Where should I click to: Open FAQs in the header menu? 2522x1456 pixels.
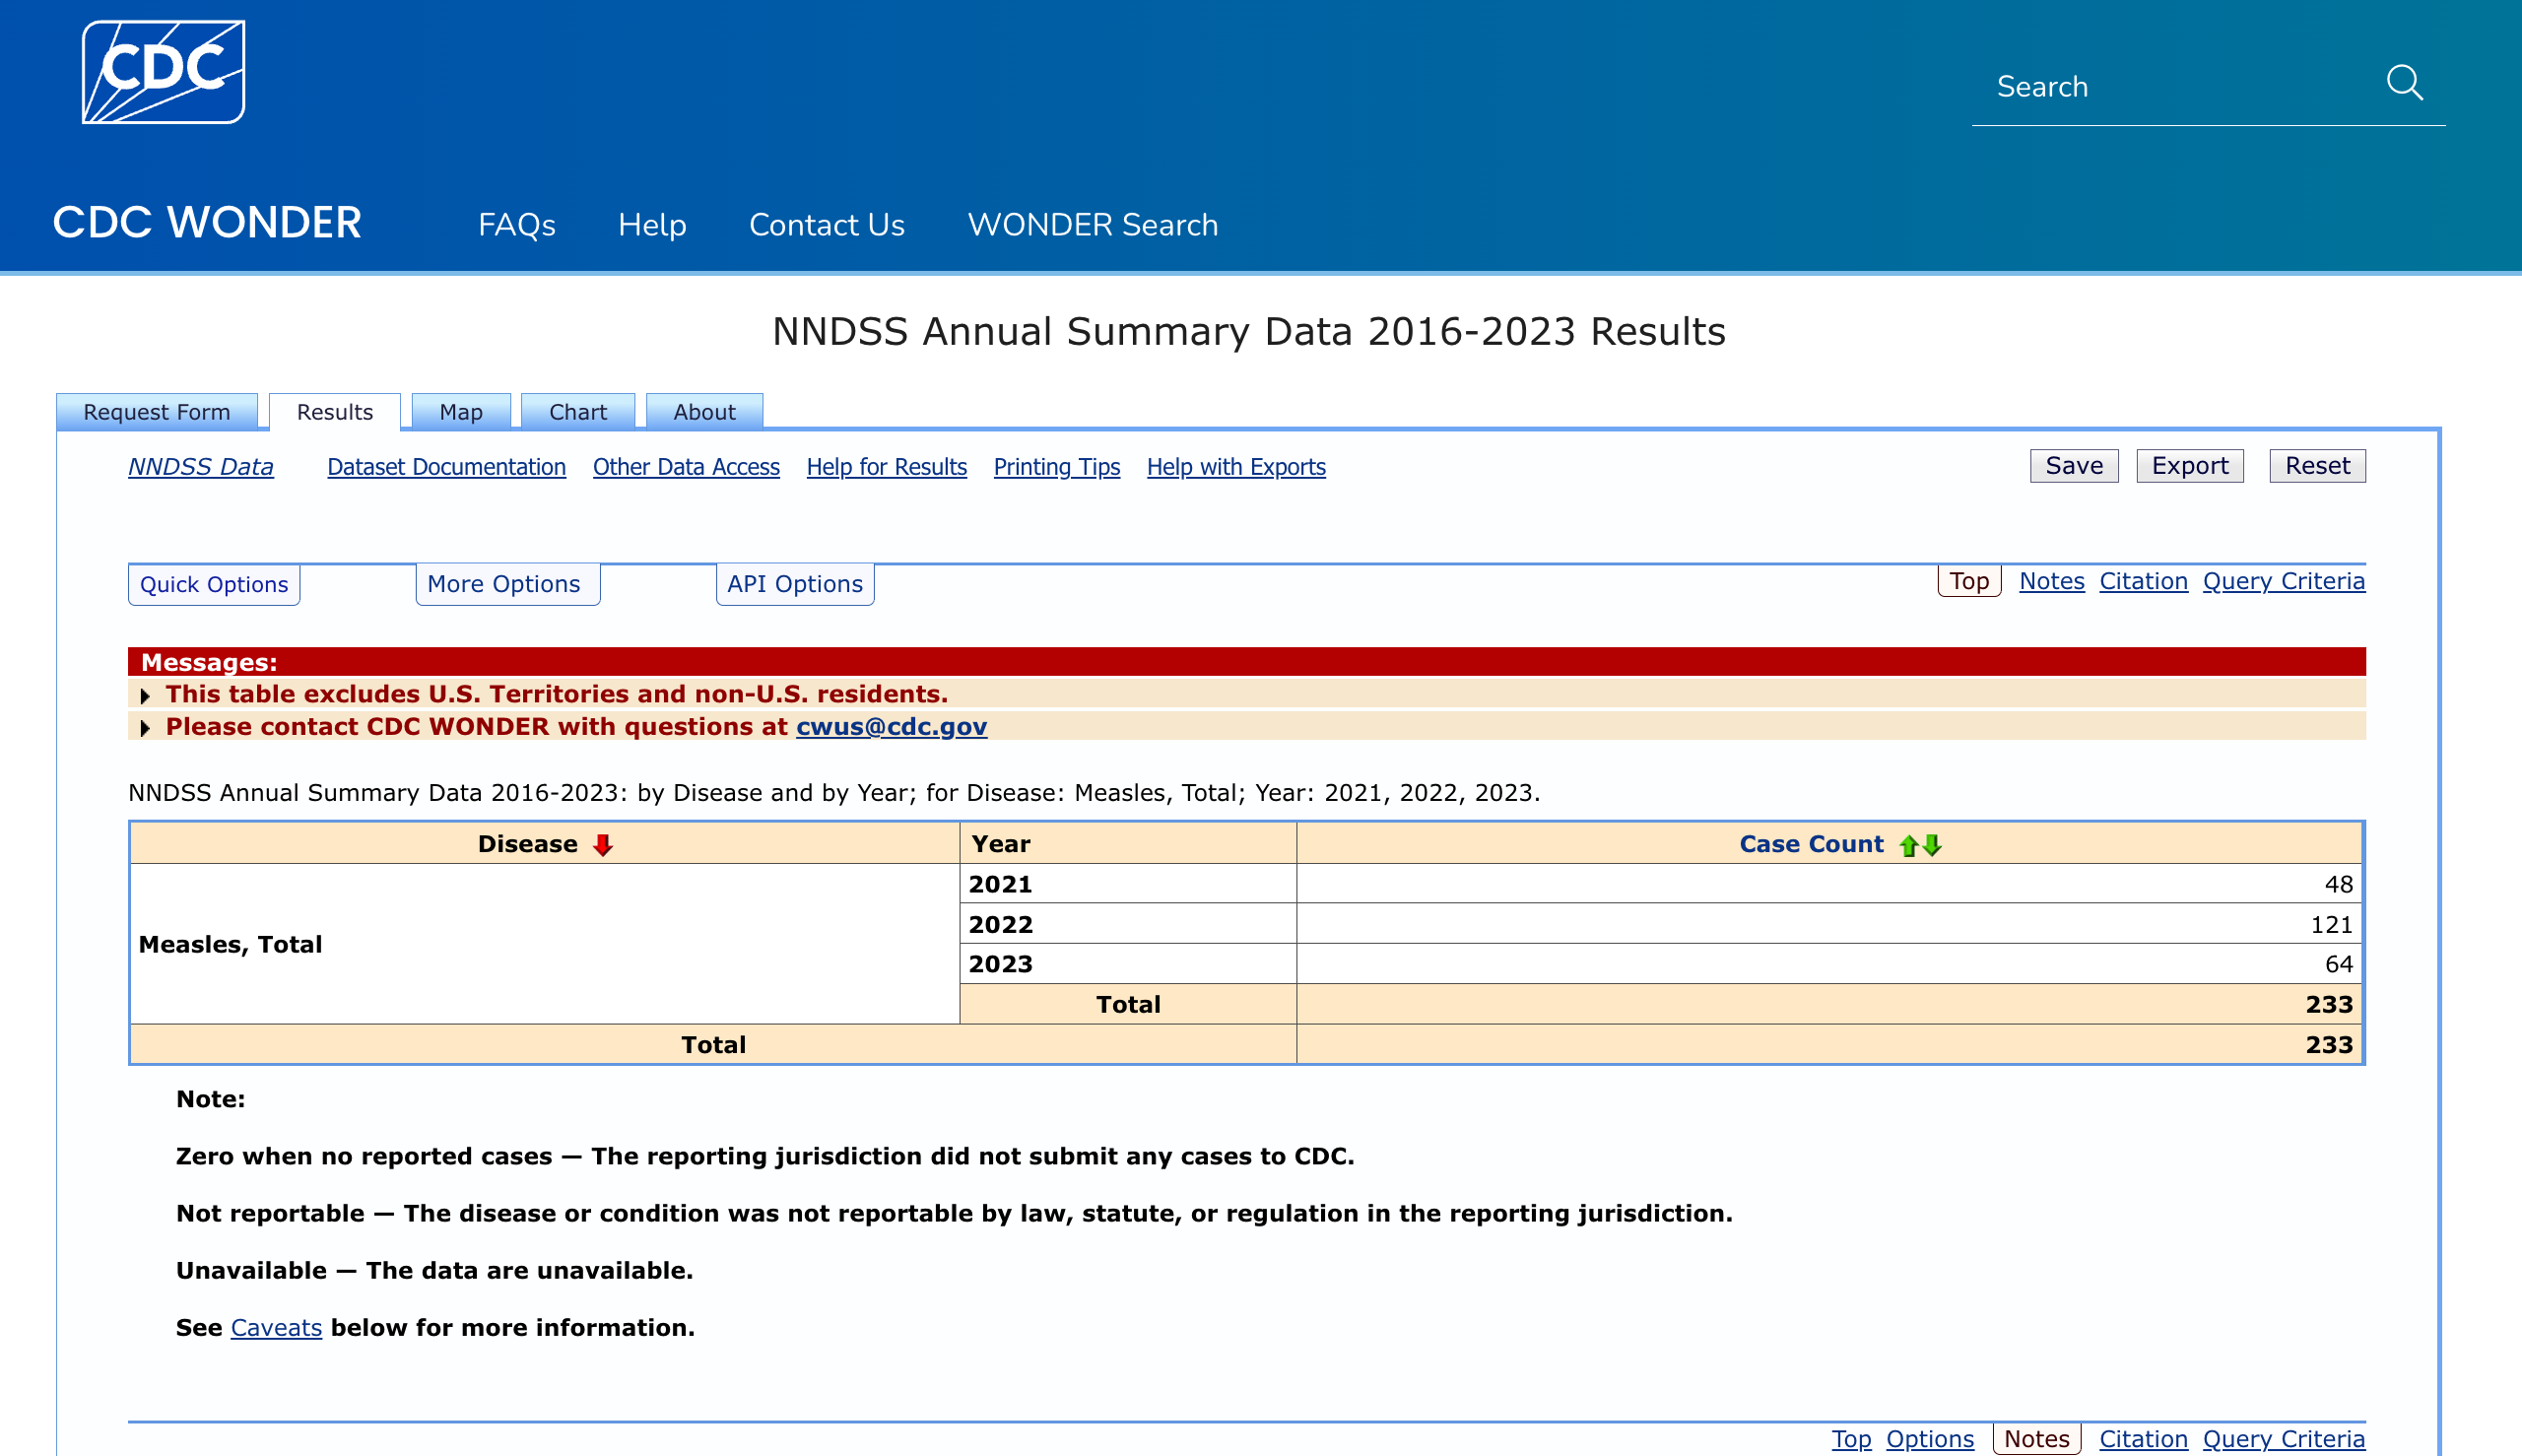[517, 225]
